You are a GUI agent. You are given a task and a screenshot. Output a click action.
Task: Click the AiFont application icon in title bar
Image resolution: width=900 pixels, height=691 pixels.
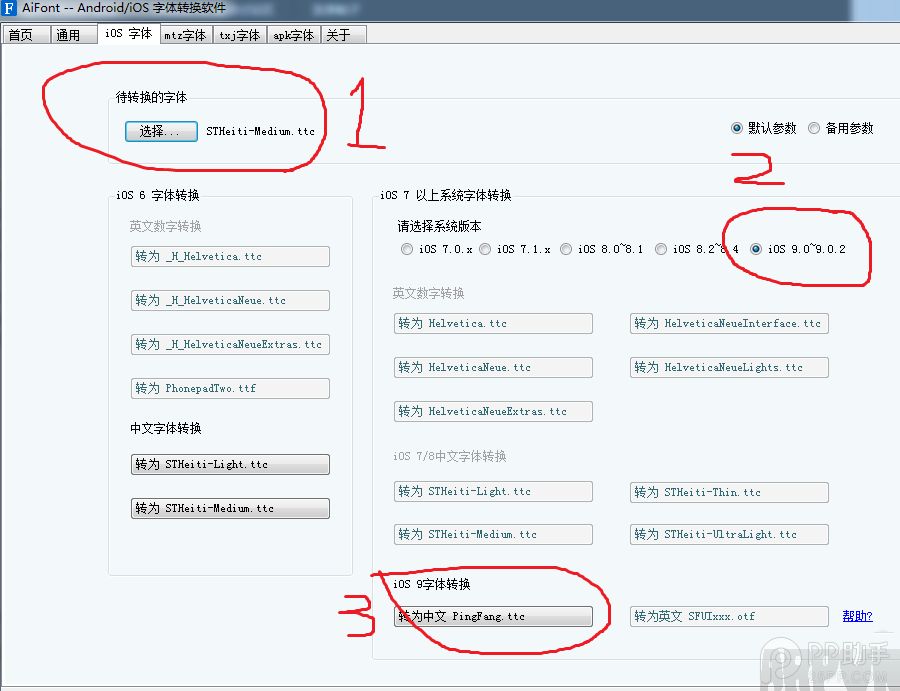tap(10, 9)
